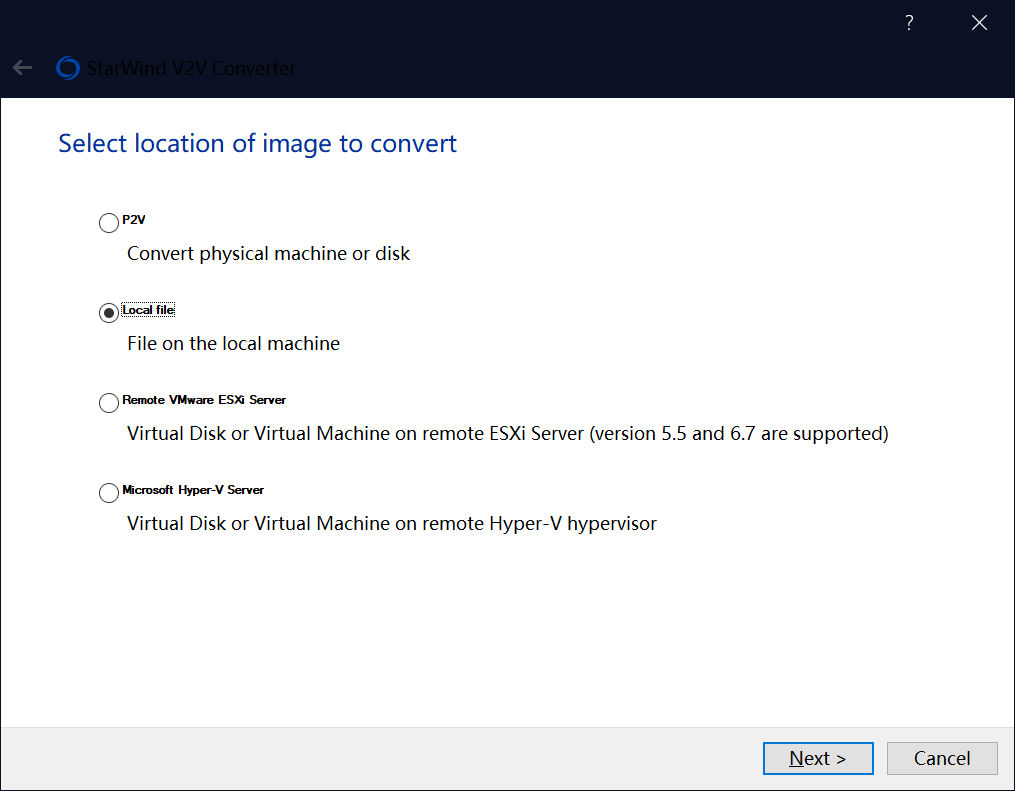Click the Next button to proceed

click(818, 758)
